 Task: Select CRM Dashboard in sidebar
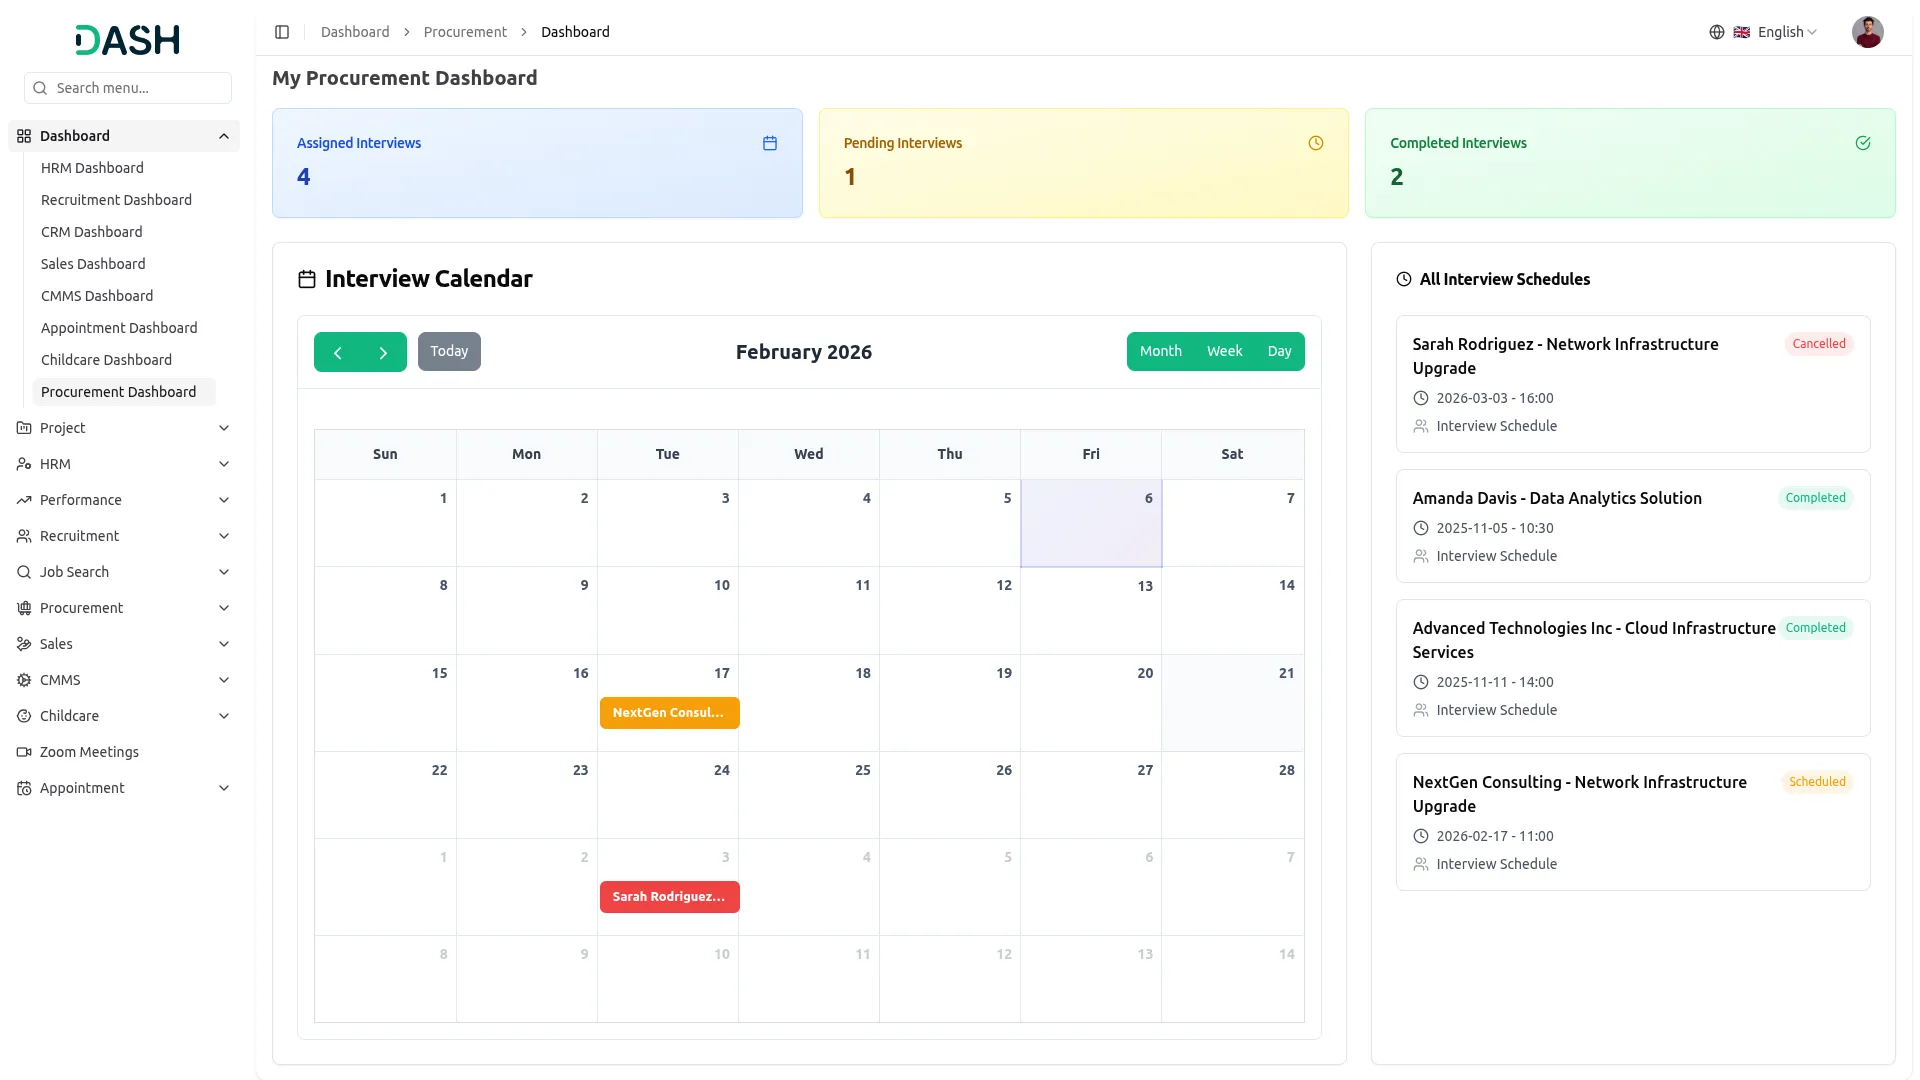91,232
